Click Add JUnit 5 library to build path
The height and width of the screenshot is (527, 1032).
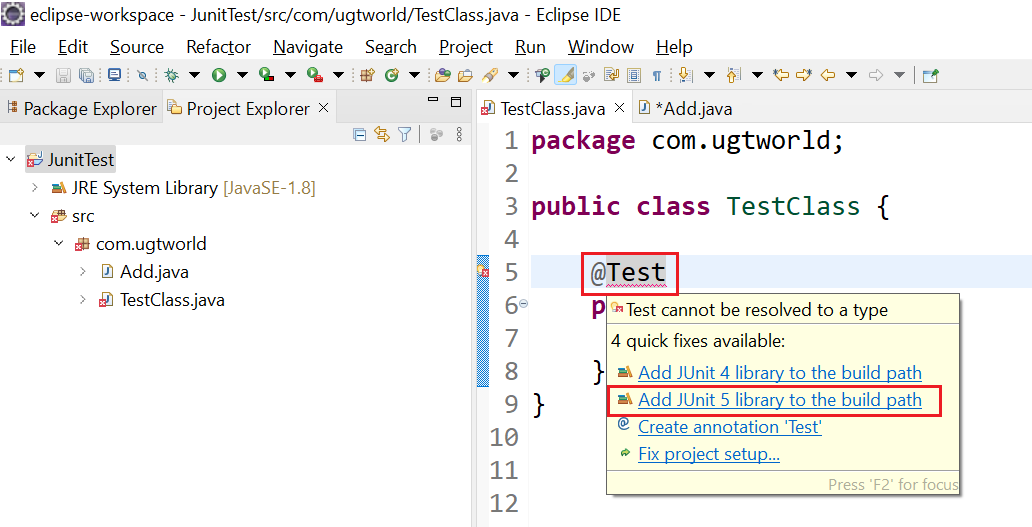click(780, 400)
